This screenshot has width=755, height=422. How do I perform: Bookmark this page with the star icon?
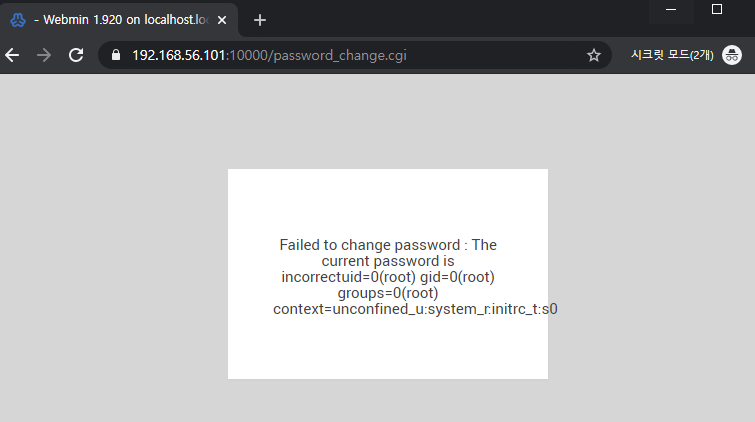(x=594, y=55)
